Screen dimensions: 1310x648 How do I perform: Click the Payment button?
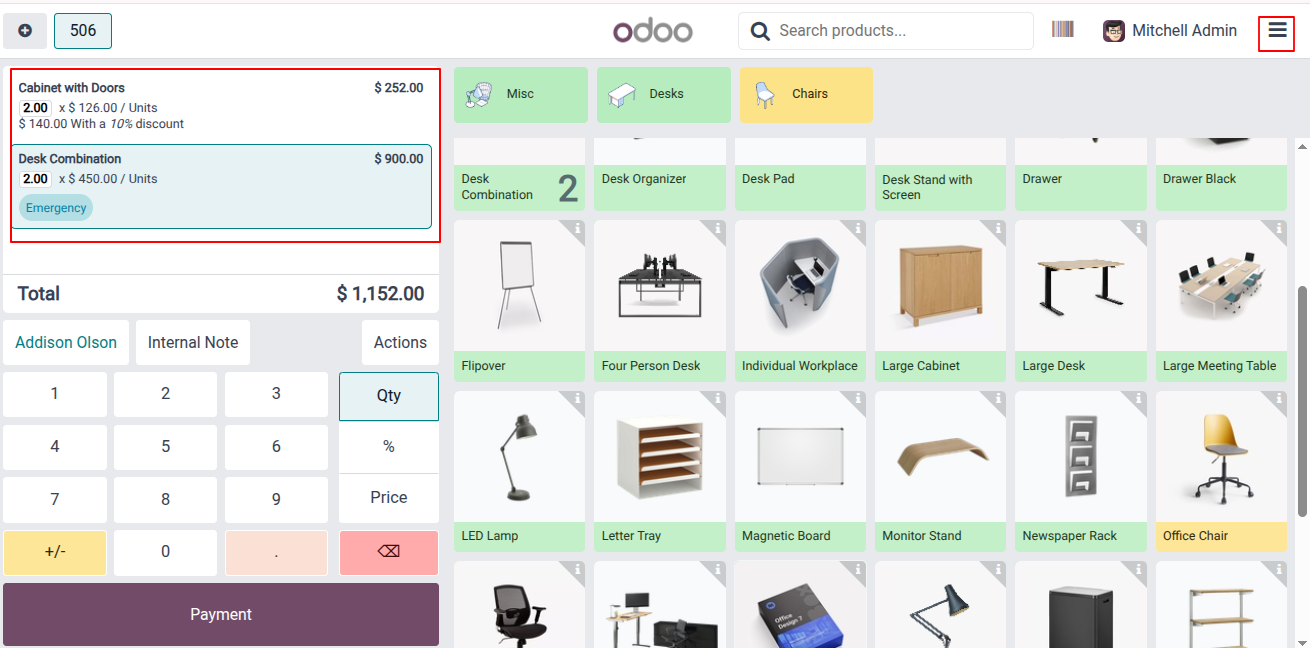pos(221,614)
